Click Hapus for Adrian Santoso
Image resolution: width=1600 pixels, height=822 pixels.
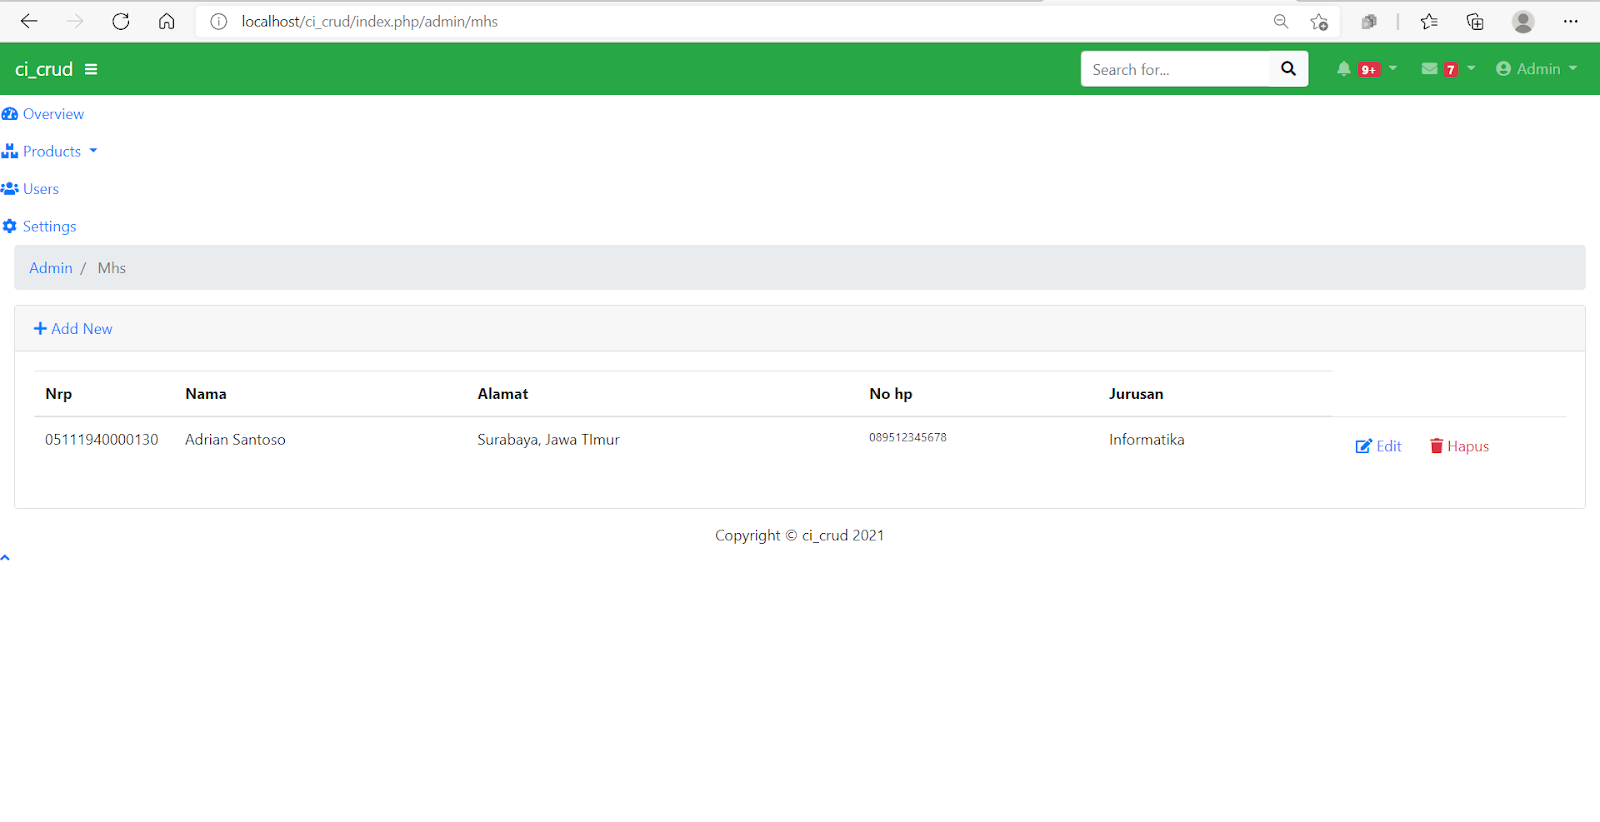(x=1459, y=446)
